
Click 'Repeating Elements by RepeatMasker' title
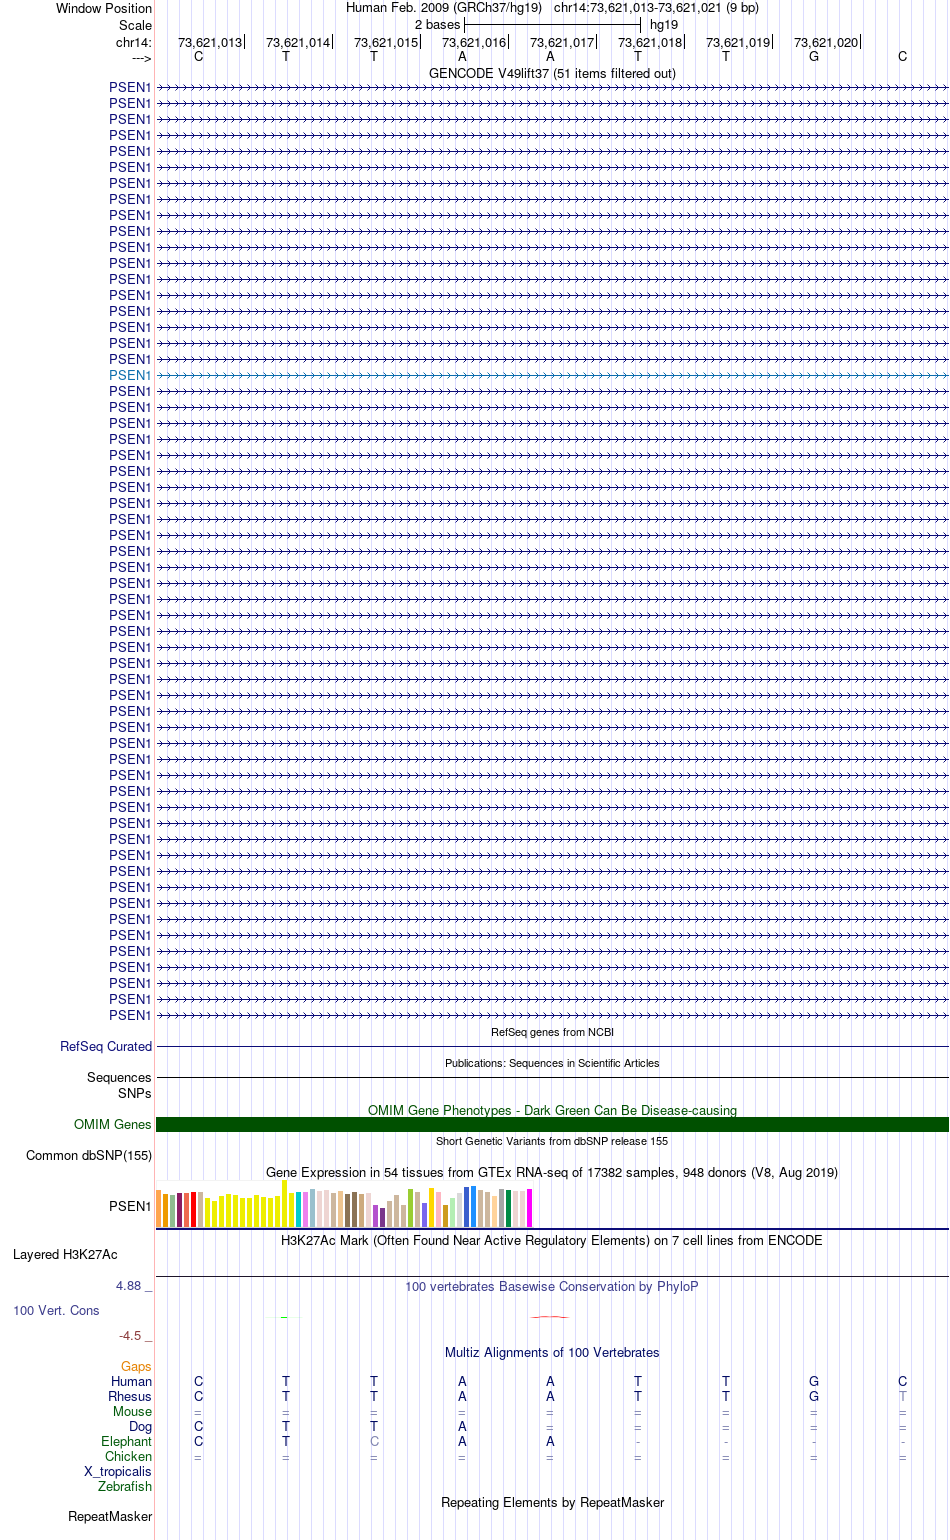tap(552, 1502)
